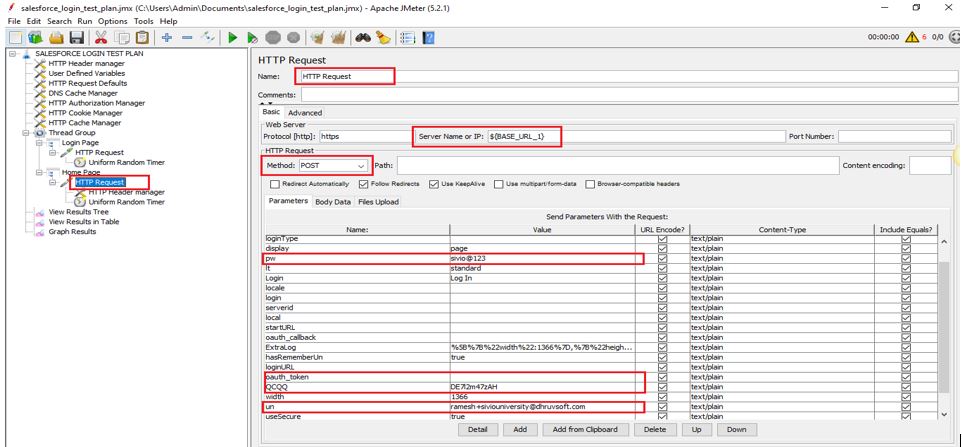Click Start no pauses icon

252,38
